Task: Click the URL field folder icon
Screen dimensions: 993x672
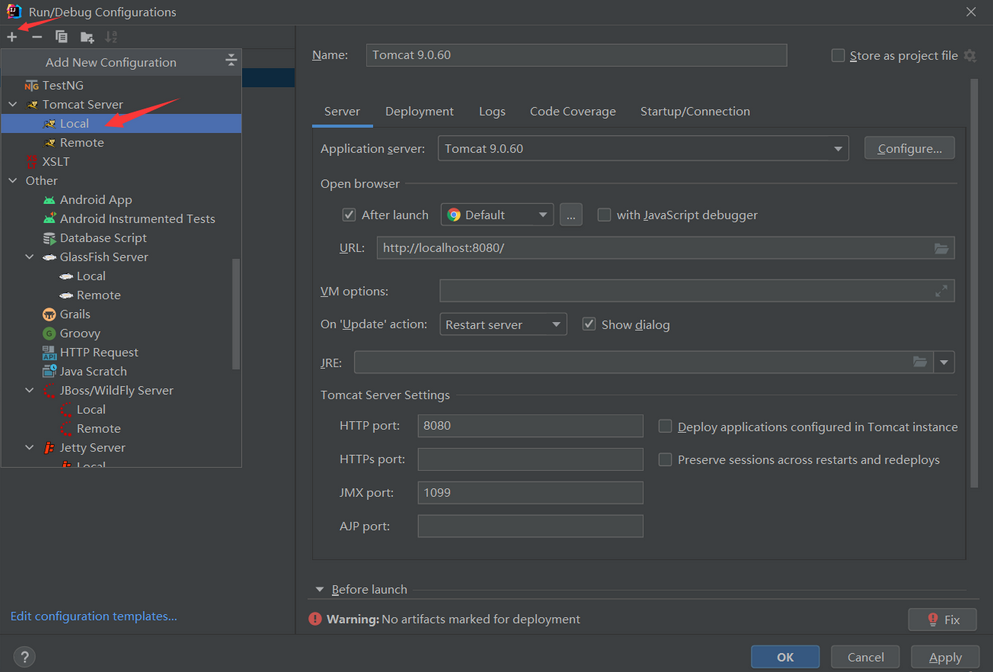Action: 941,248
